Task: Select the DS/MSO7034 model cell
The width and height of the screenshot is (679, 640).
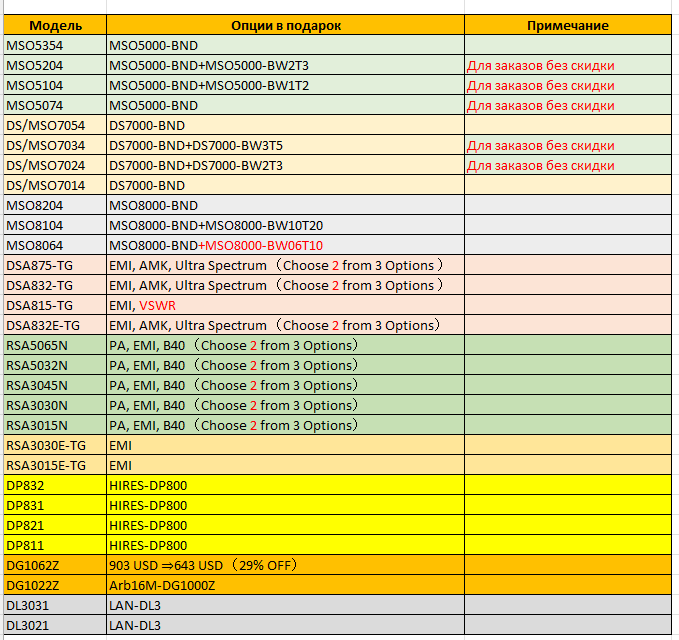Action: [55, 145]
